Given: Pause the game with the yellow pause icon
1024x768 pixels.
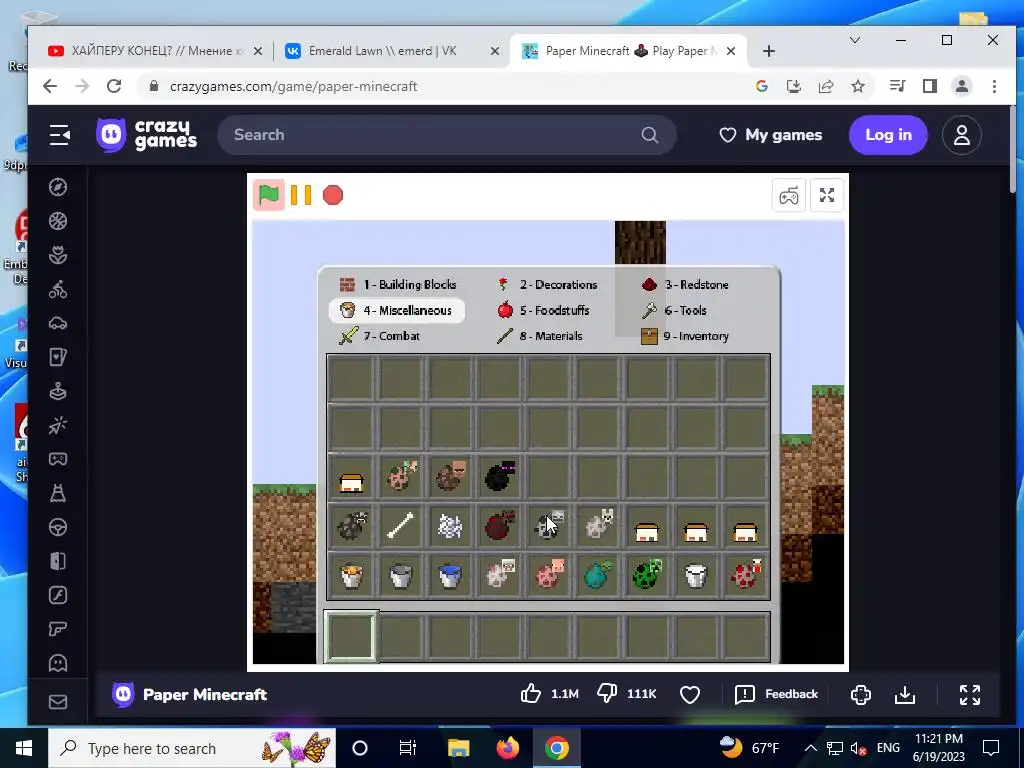Looking at the screenshot, I should point(300,195).
